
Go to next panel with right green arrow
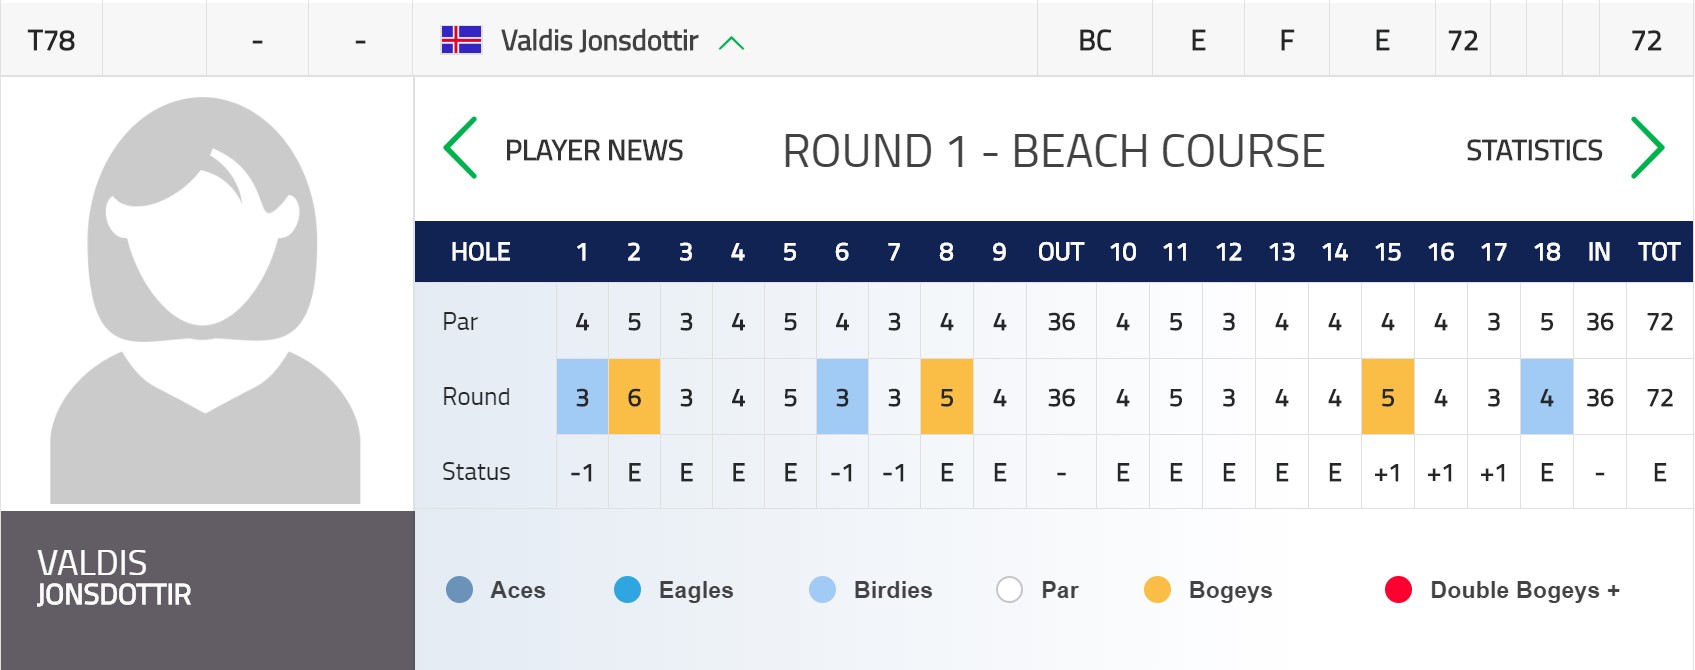click(x=1647, y=148)
